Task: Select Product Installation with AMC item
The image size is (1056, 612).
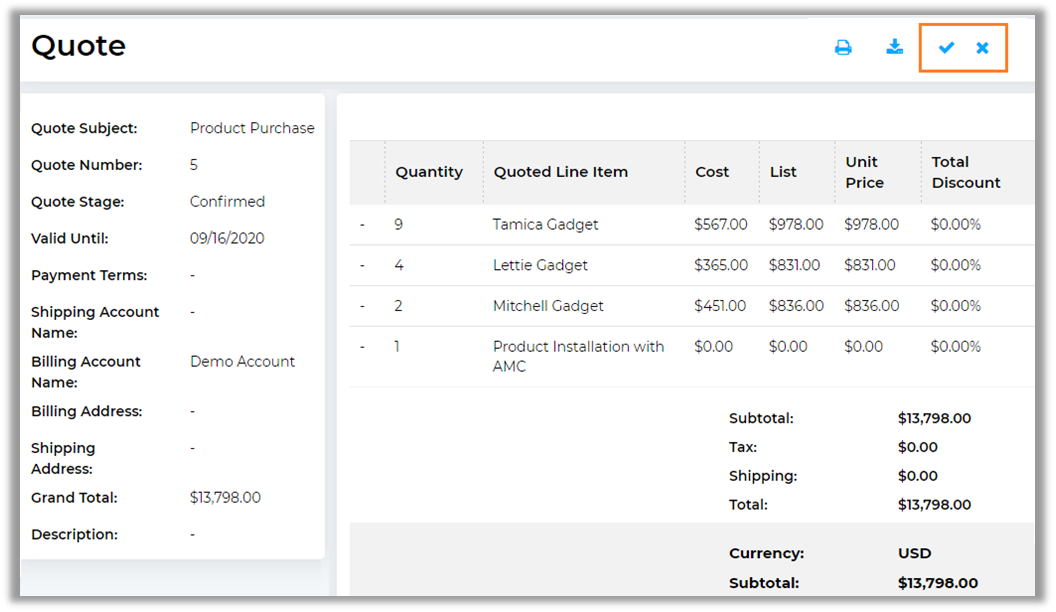Action: pyautogui.click(x=578, y=356)
